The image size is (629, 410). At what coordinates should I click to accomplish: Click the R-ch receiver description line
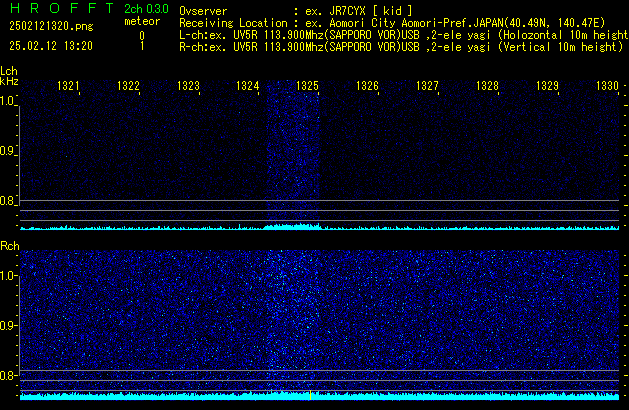[401, 47]
